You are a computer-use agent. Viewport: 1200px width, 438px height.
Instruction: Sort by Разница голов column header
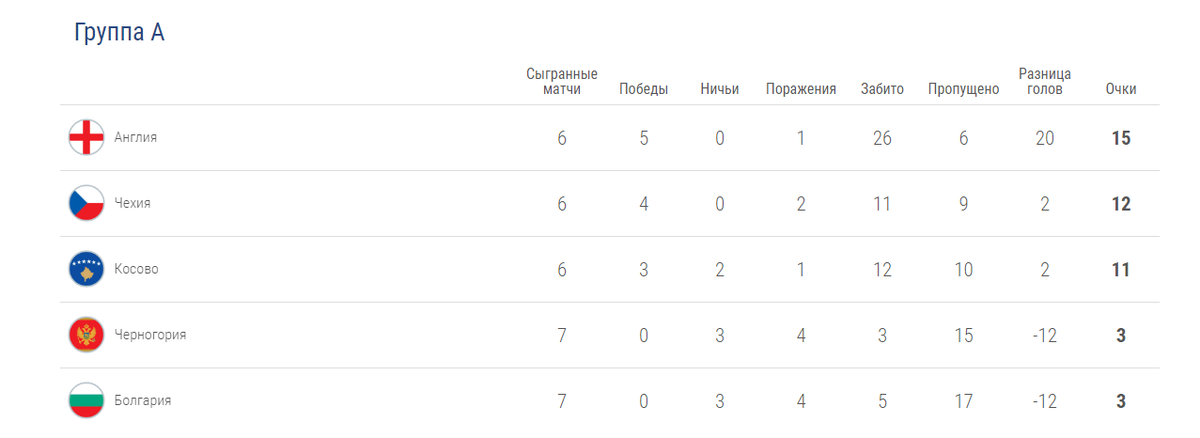(x=1045, y=81)
